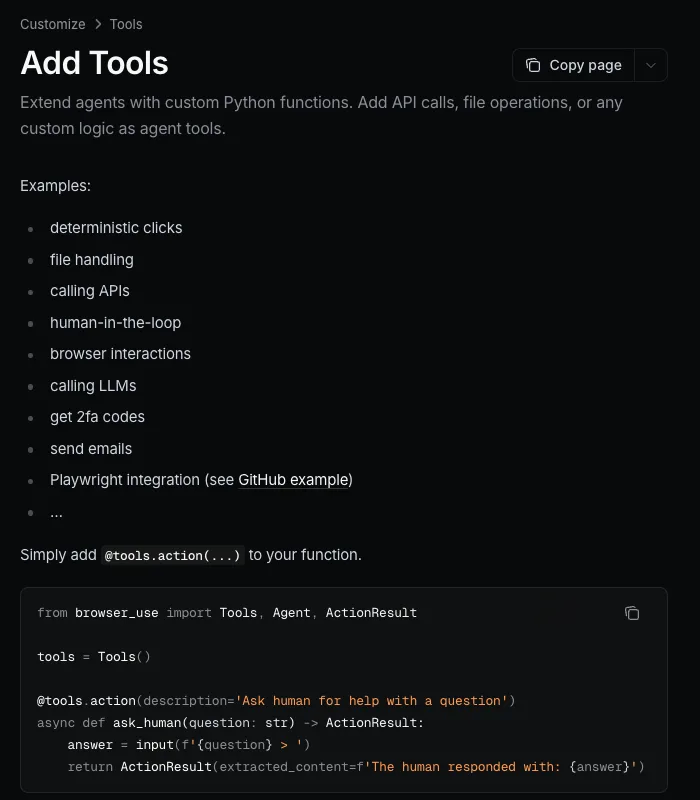Click the 'async def ask_human' code line
The height and width of the screenshot is (800, 700).
[x=230, y=722]
